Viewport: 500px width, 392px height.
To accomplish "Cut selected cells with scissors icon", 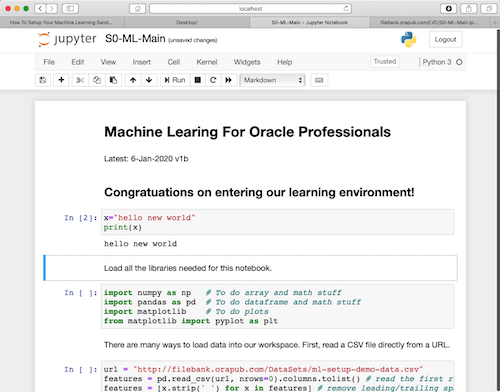I will coord(80,80).
